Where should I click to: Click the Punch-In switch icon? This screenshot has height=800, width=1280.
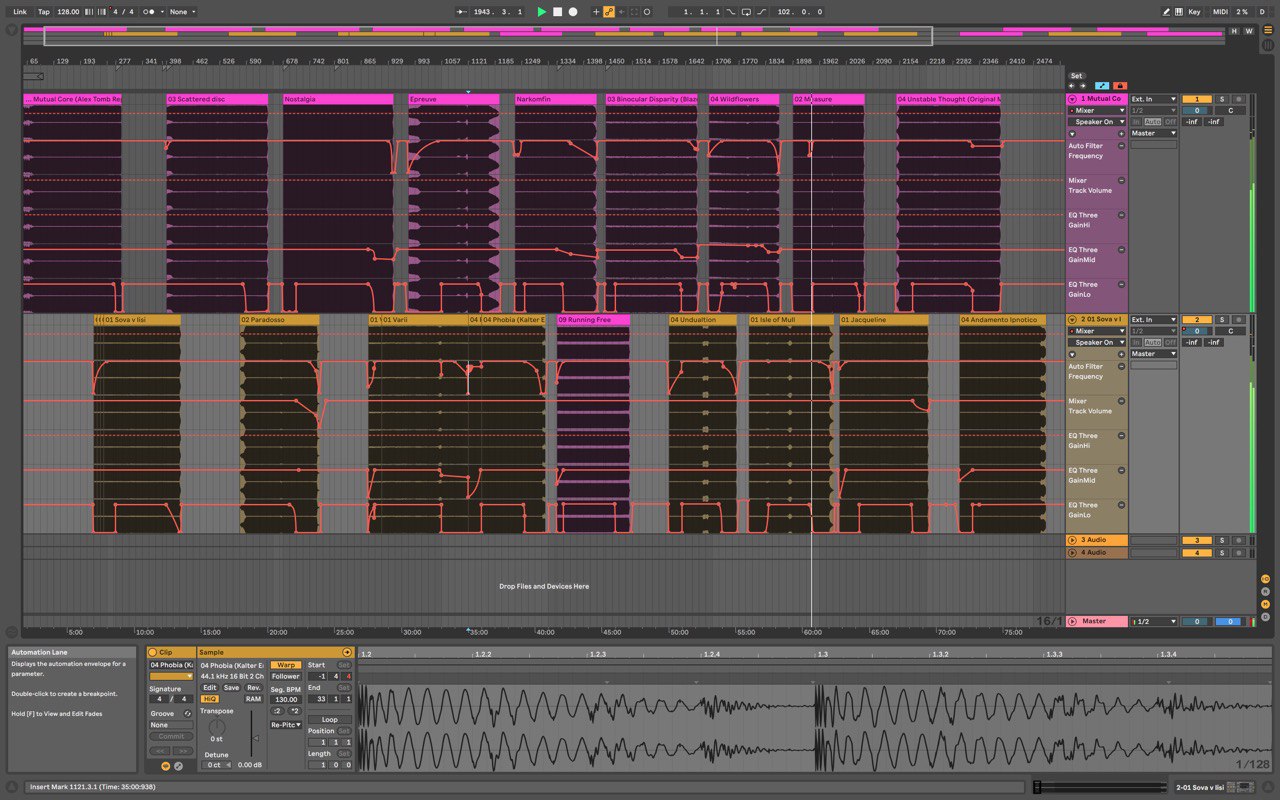click(730, 12)
